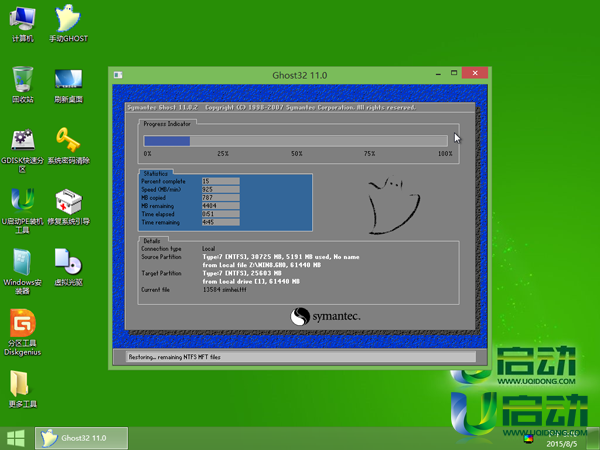Image resolution: width=600 pixels, height=450 pixels.
Task: Minimize the Ghost32 11.0 window
Action: coord(438,73)
